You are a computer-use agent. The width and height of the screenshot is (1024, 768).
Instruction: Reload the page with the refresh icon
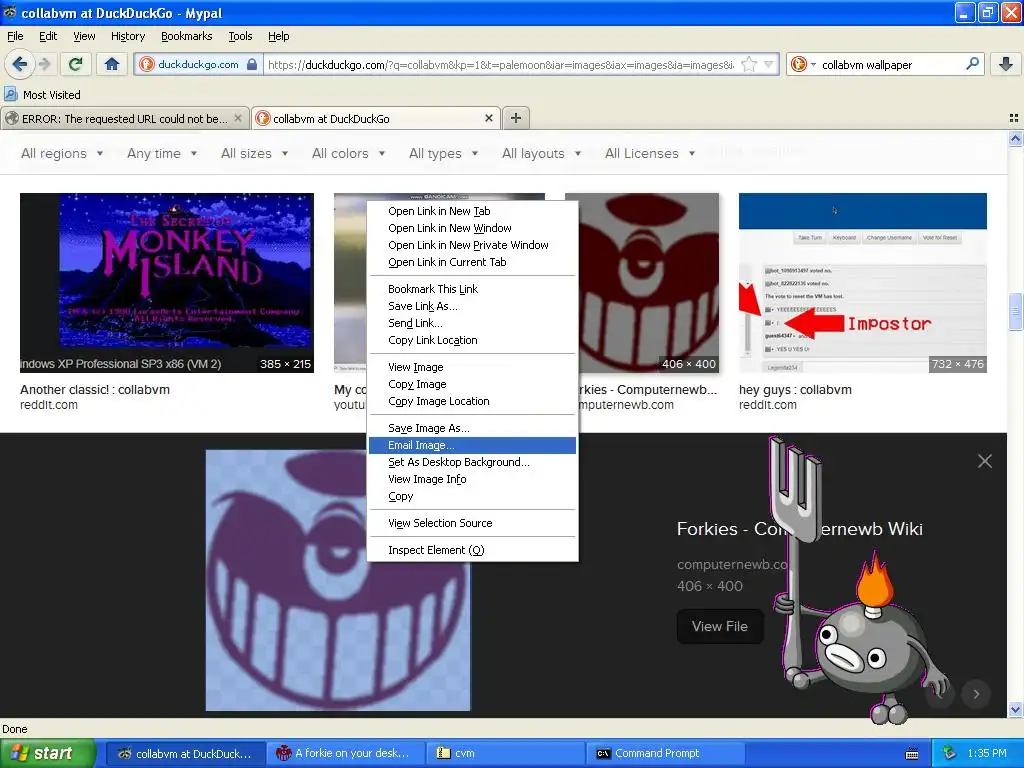75,64
